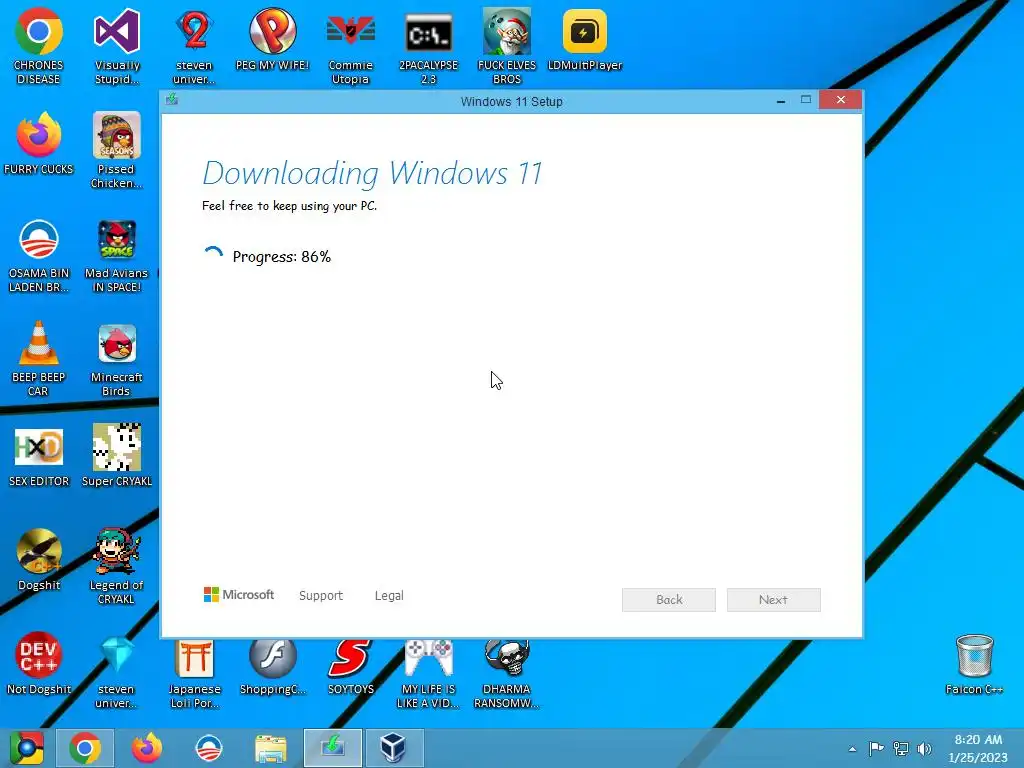Select the Commie Utopia desktop icon
This screenshot has height=768, width=1024.
point(351,46)
